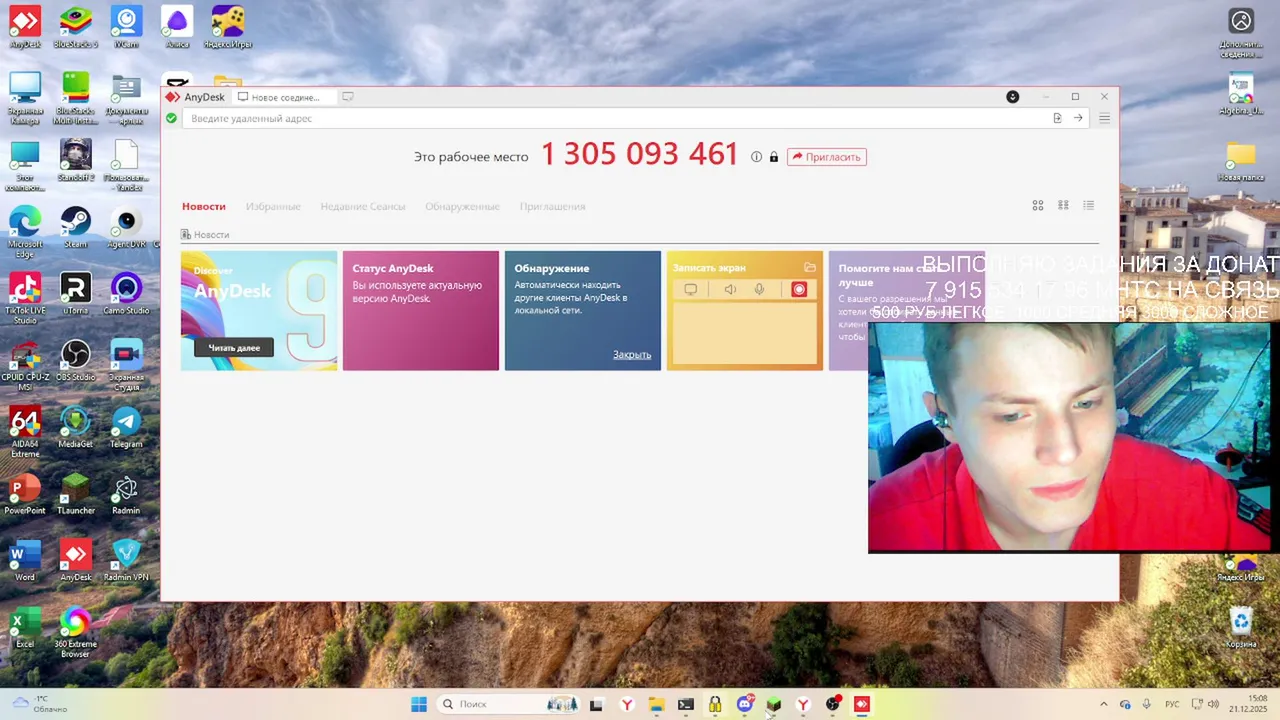Click the connect arrow in AnyDesk address bar
1280x720 pixels.
(x=1078, y=118)
